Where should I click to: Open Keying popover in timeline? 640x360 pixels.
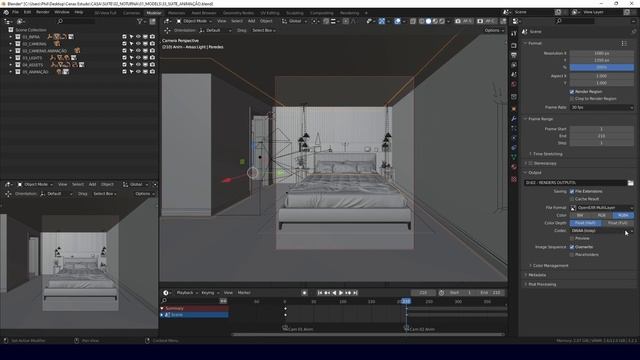pyautogui.click(x=210, y=293)
